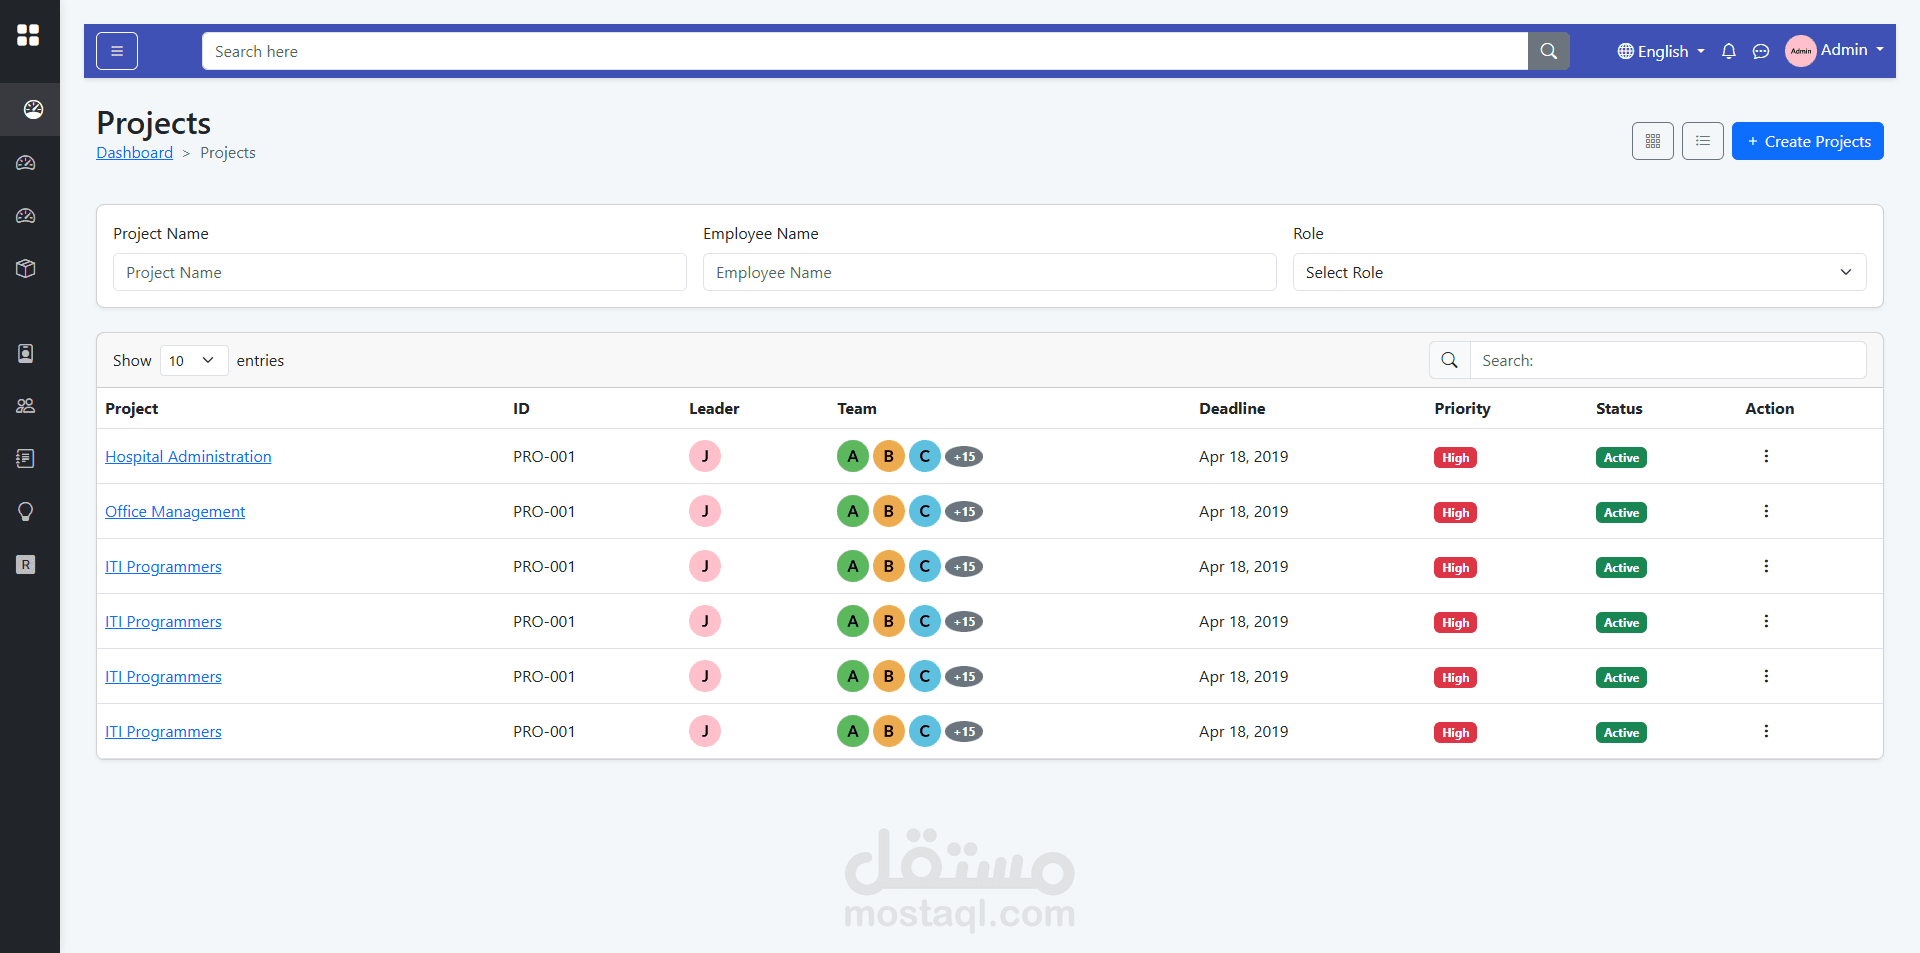1920x953 pixels.
Task: Open the chat messages icon
Action: pyautogui.click(x=1761, y=51)
